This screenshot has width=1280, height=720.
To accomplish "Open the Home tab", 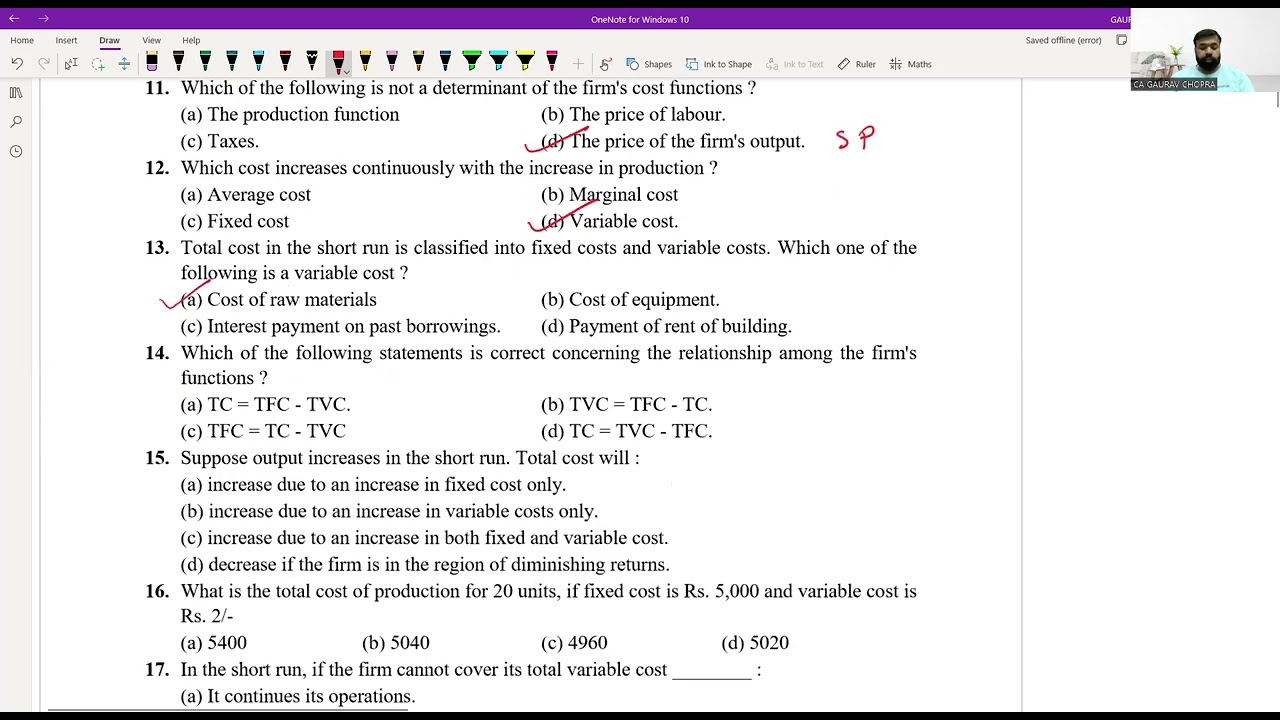I will pos(22,40).
